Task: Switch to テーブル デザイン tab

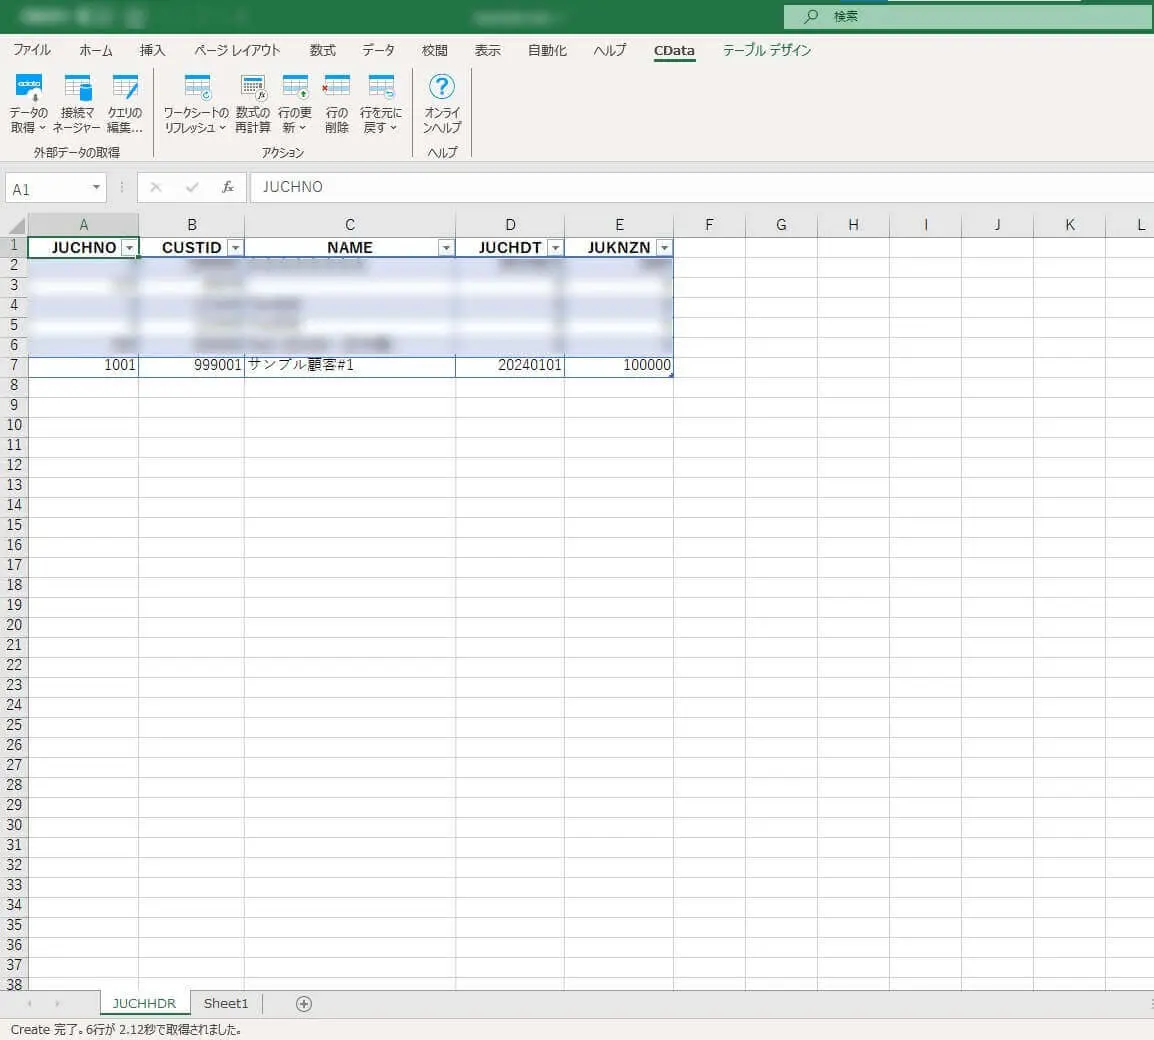Action: coord(766,50)
